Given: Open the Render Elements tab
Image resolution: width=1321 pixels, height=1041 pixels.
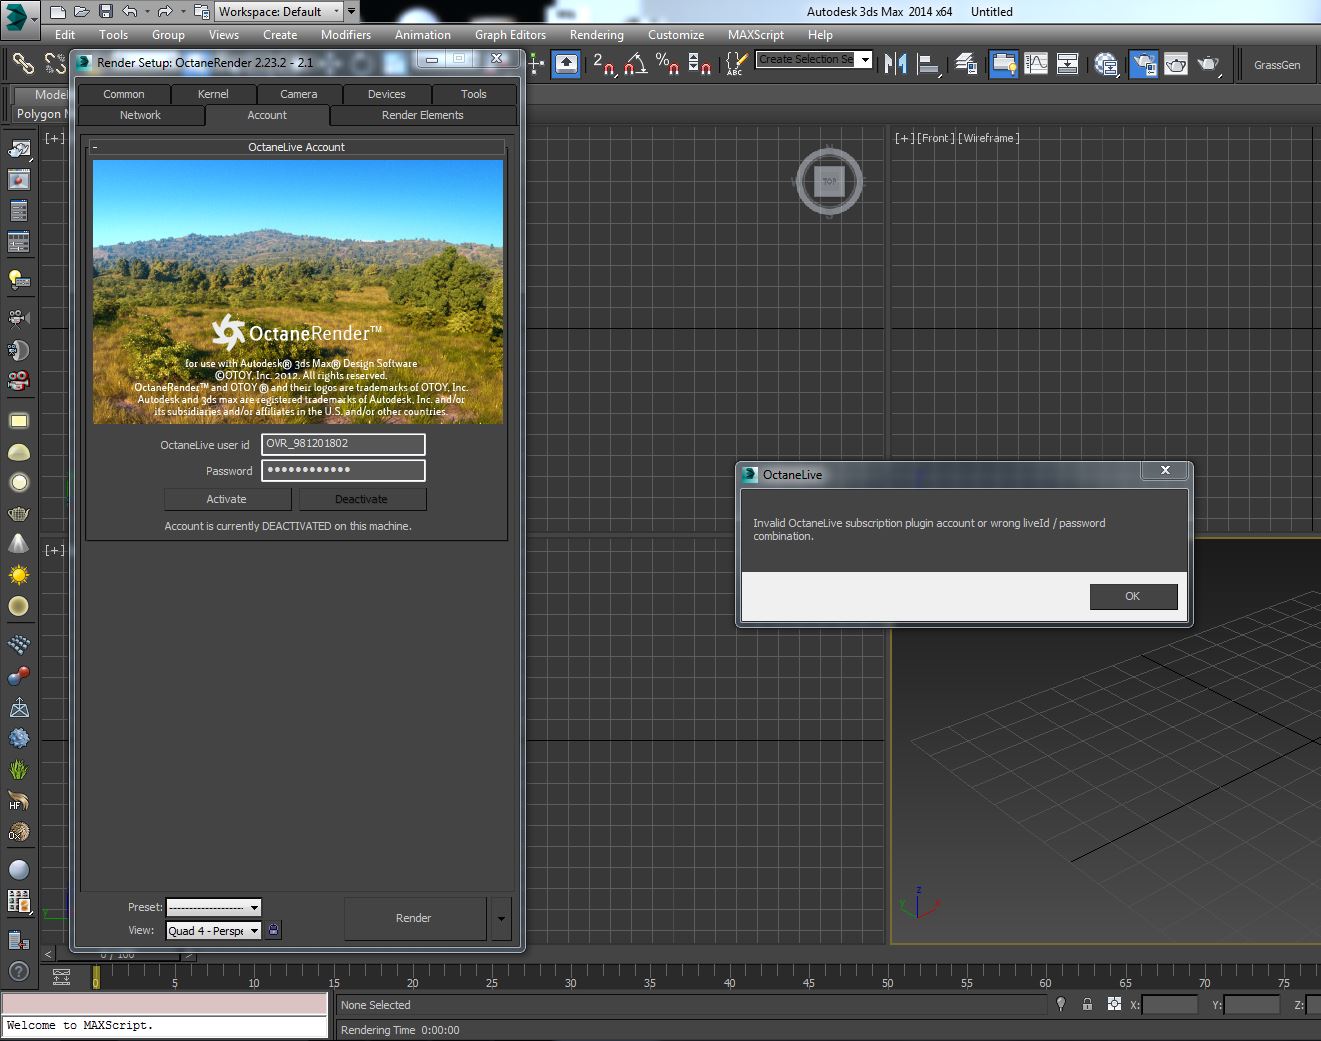Looking at the screenshot, I should pyautogui.click(x=423, y=115).
